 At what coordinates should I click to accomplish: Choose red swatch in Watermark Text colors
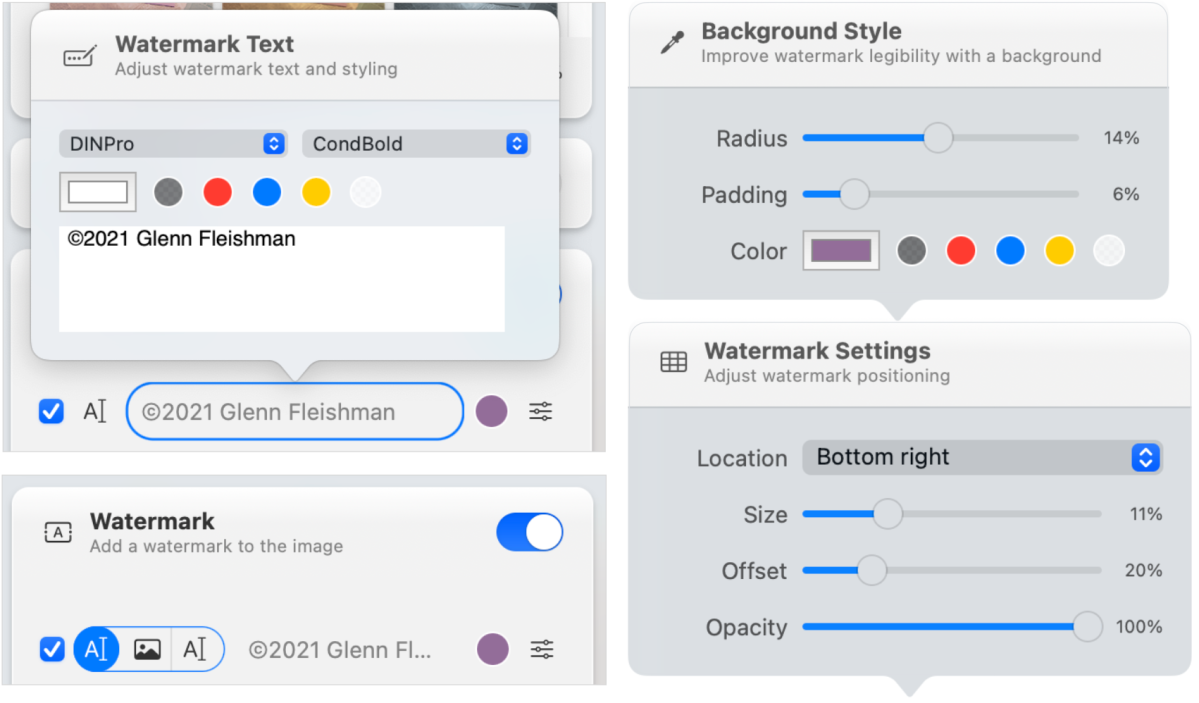coord(218,192)
